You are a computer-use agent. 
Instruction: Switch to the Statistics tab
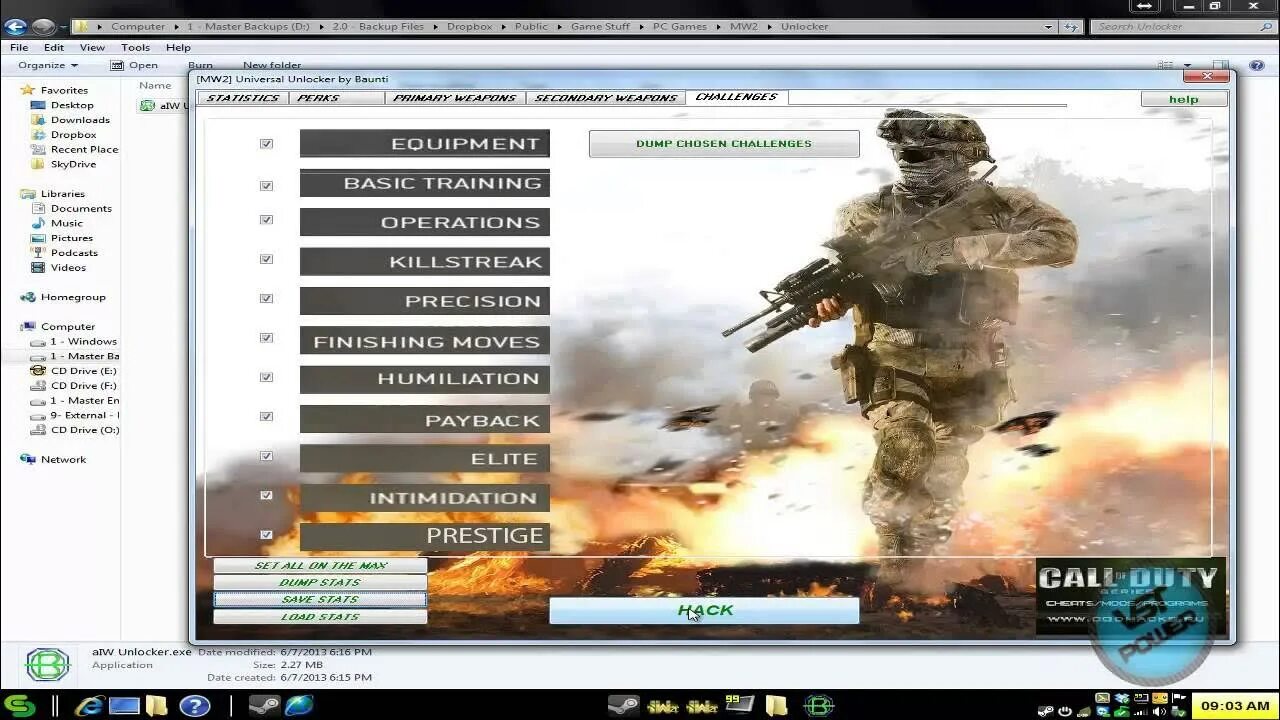[x=243, y=98]
